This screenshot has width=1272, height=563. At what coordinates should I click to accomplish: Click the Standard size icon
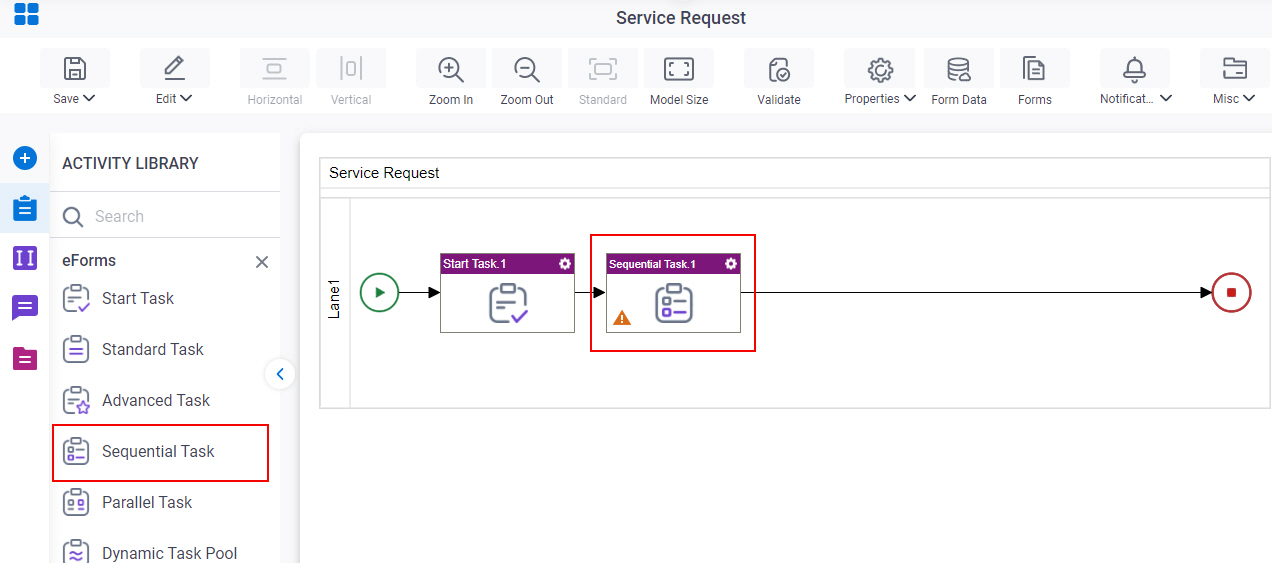603,69
